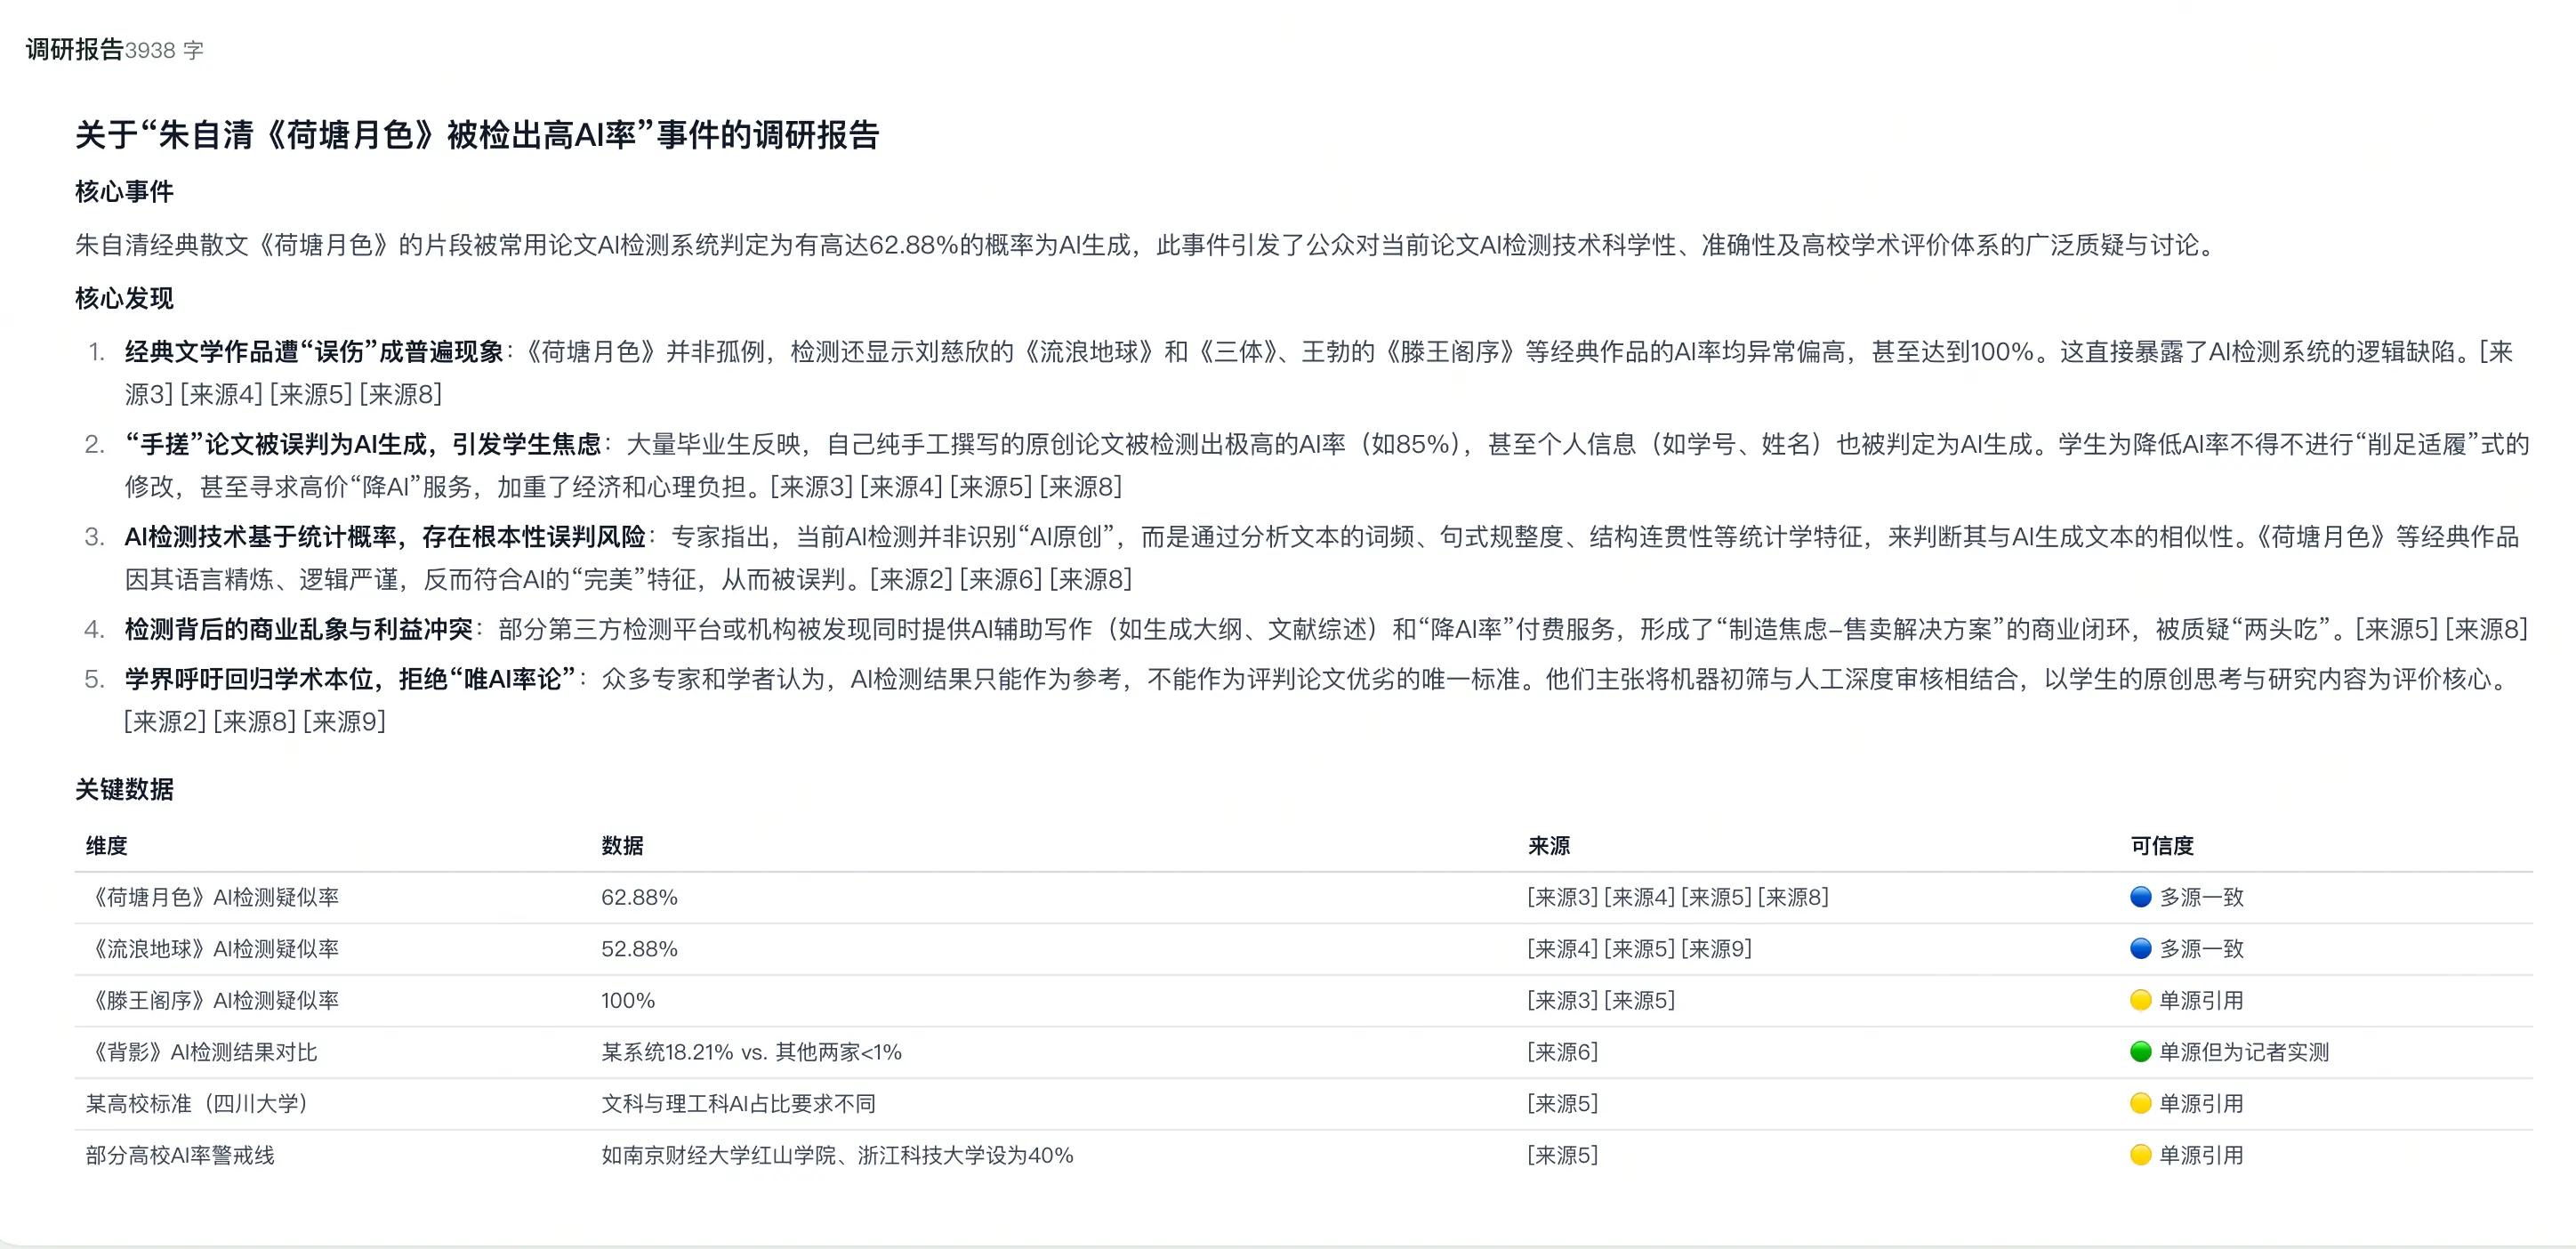Open [来源2] citation in finding 5 on 学术本位
The width and height of the screenshot is (2576, 1249).
166,721
